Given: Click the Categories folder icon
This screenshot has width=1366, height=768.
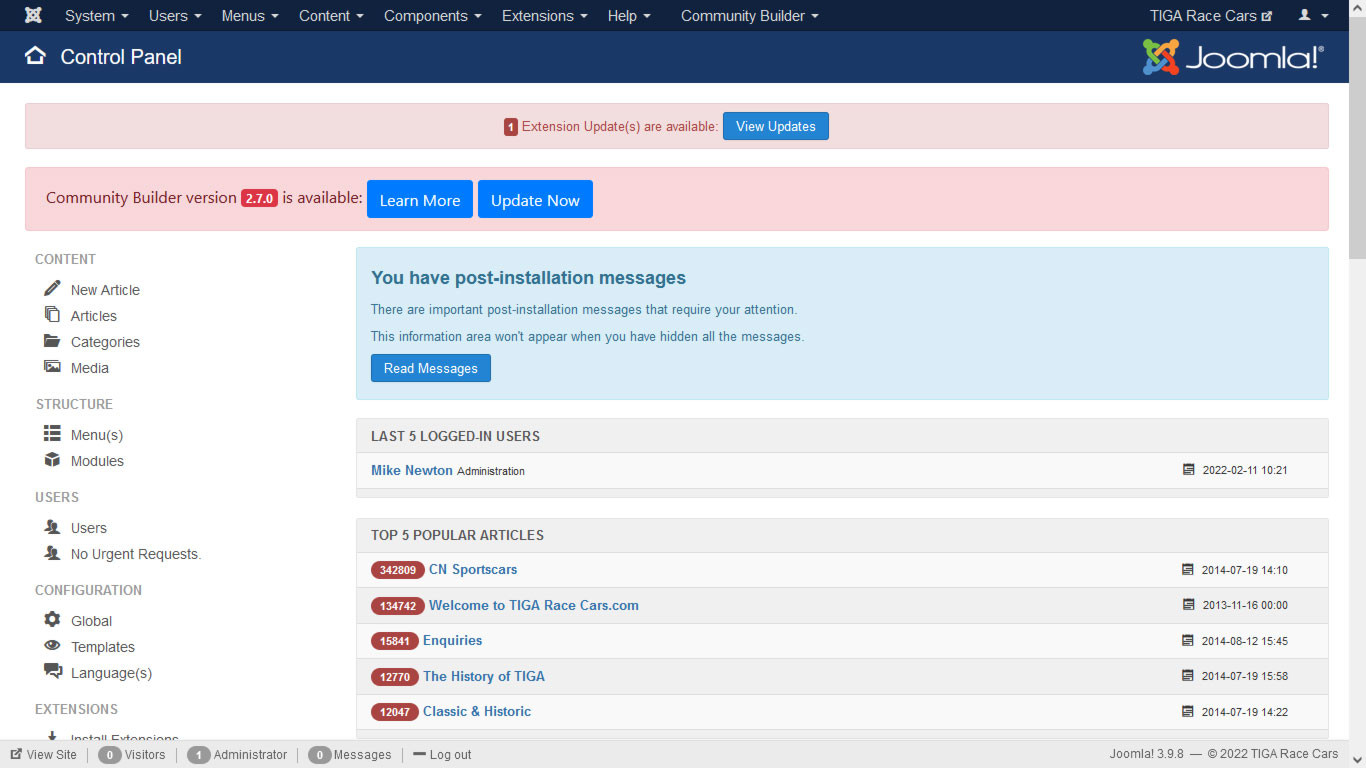Looking at the screenshot, I should [52, 341].
